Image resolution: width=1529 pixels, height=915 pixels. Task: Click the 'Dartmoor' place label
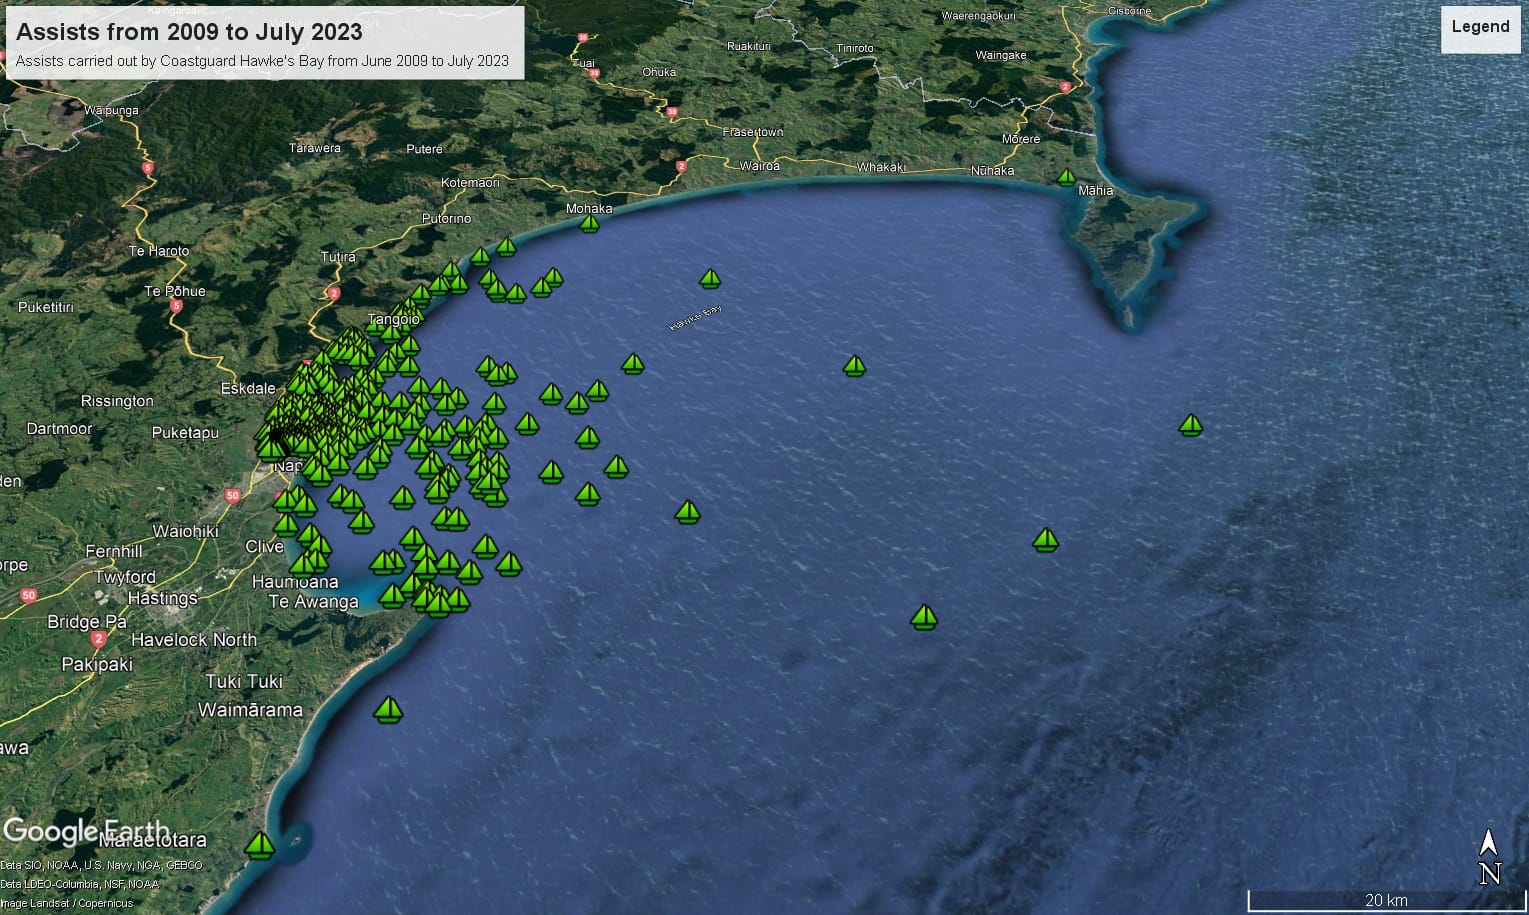[59, 428]
